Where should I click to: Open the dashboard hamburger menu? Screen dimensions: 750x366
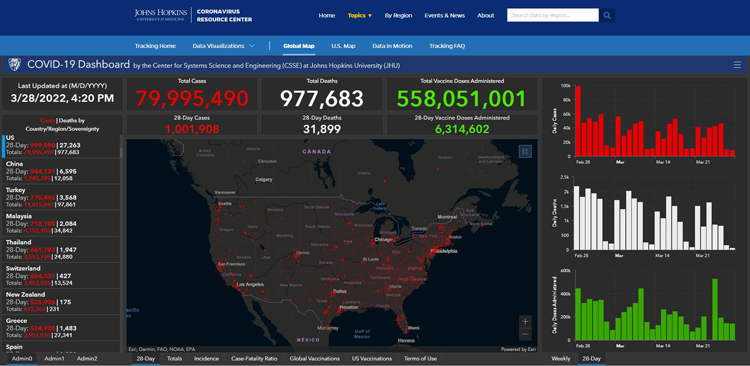pyautogui.click(x=737, y=65)
